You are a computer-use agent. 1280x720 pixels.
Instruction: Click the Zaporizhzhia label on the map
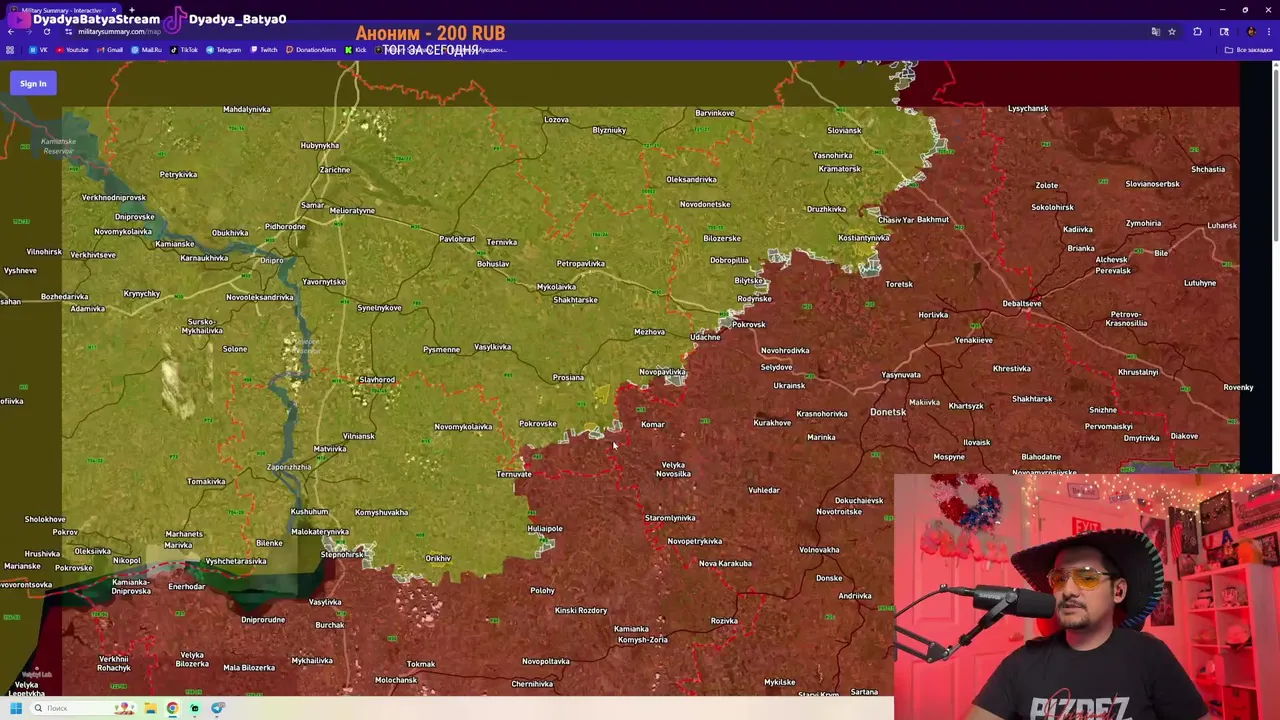(x=289, y=467)
